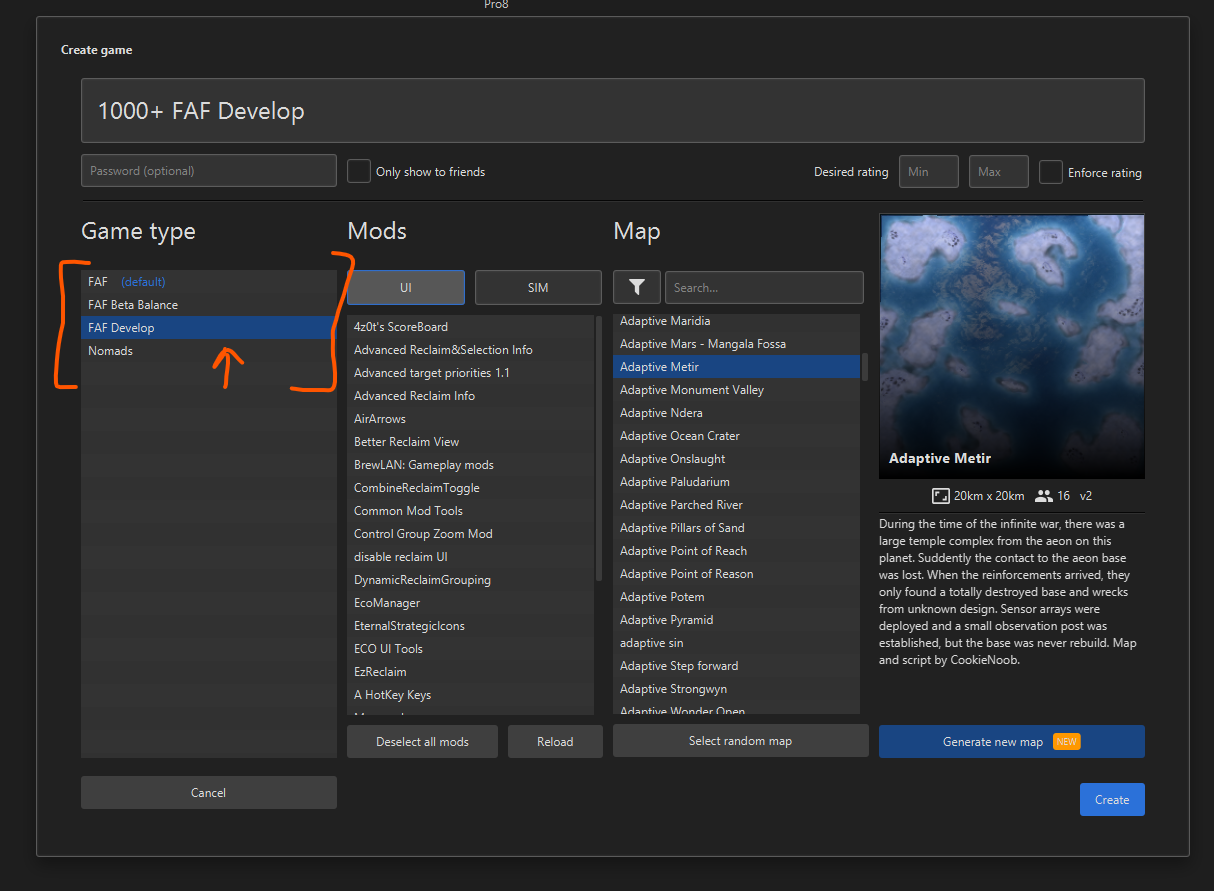Choose the Adaptive Ndera map

pos(737,413)
